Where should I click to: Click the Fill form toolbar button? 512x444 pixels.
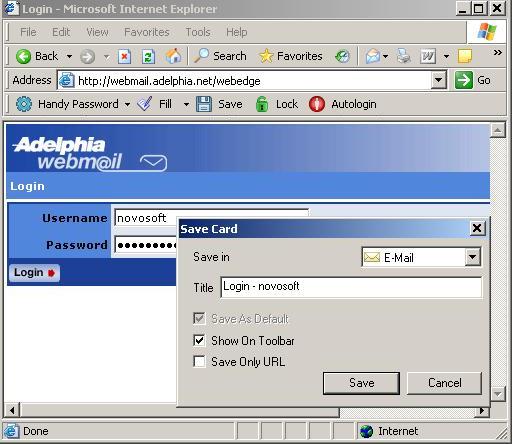click(x=155, y=104)
